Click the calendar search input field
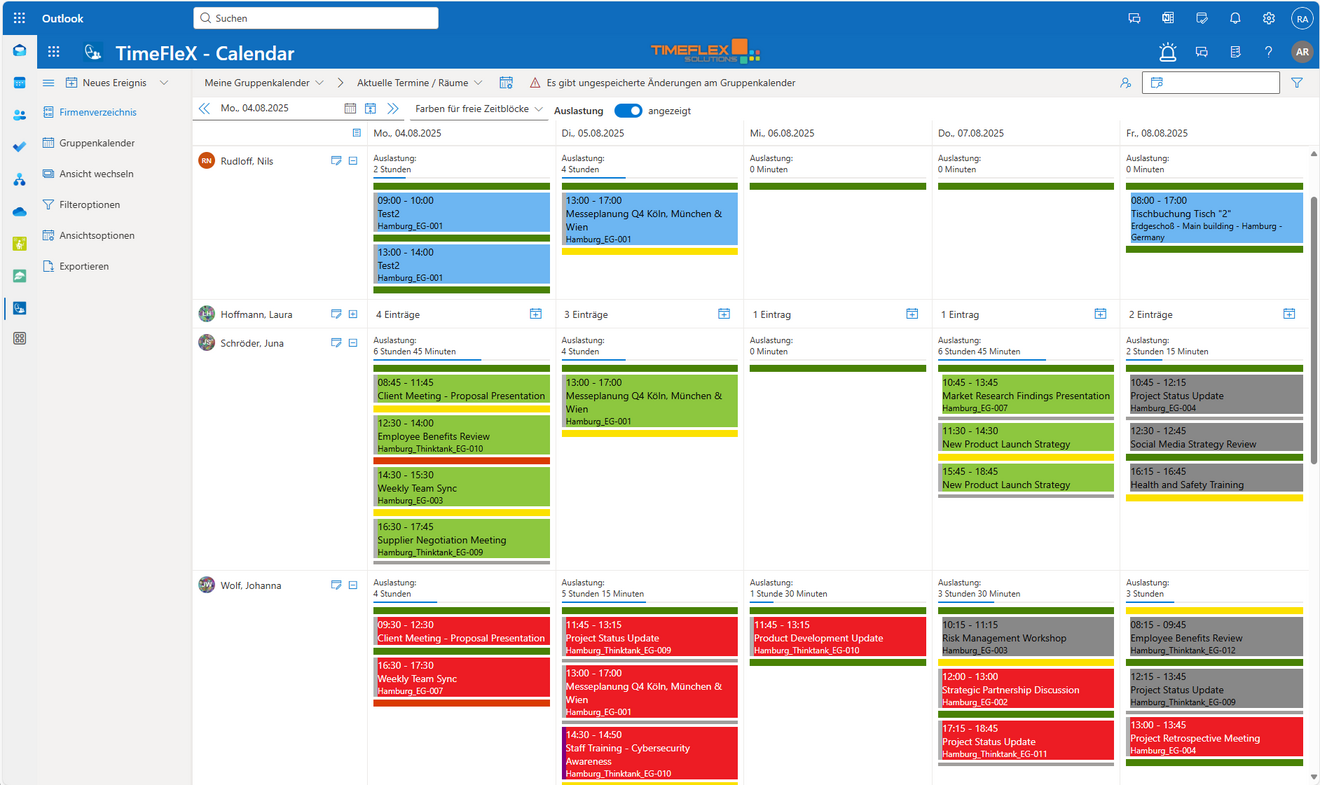Image resolution: width=1320 pixels, height=785 pixels. click(x=1211, y=83)
